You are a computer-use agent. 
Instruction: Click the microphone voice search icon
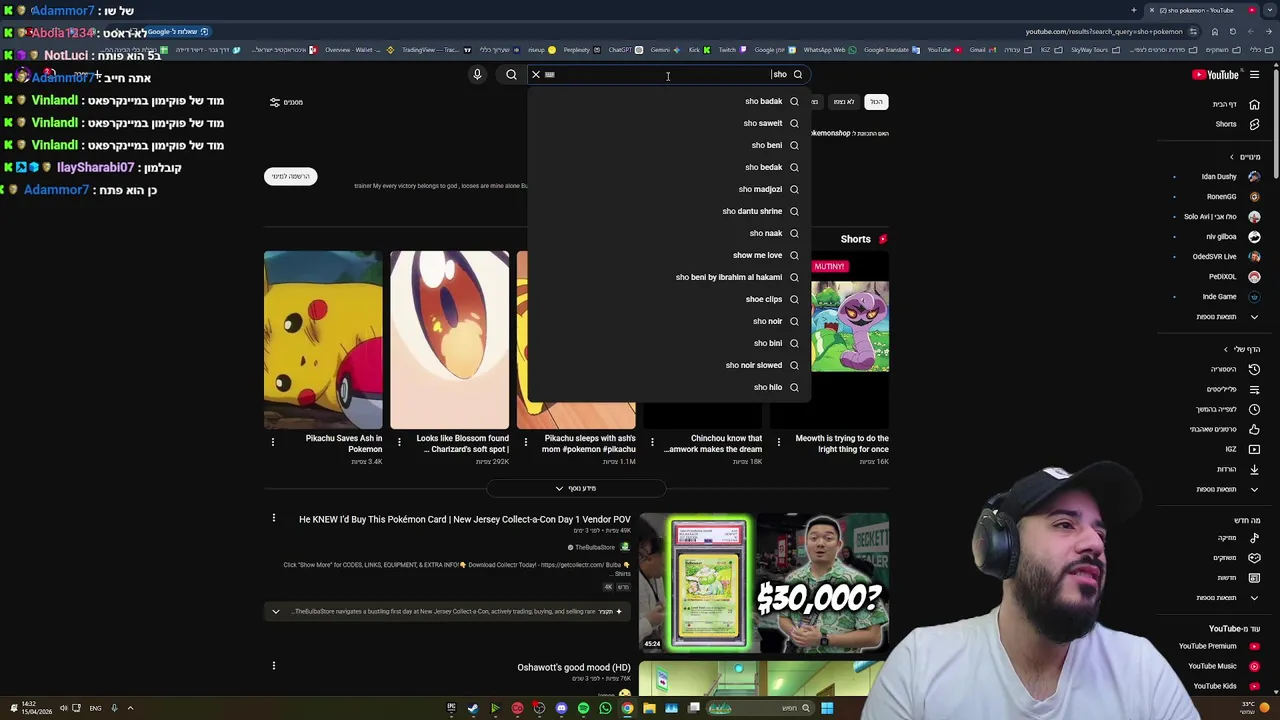click(477, 74)
